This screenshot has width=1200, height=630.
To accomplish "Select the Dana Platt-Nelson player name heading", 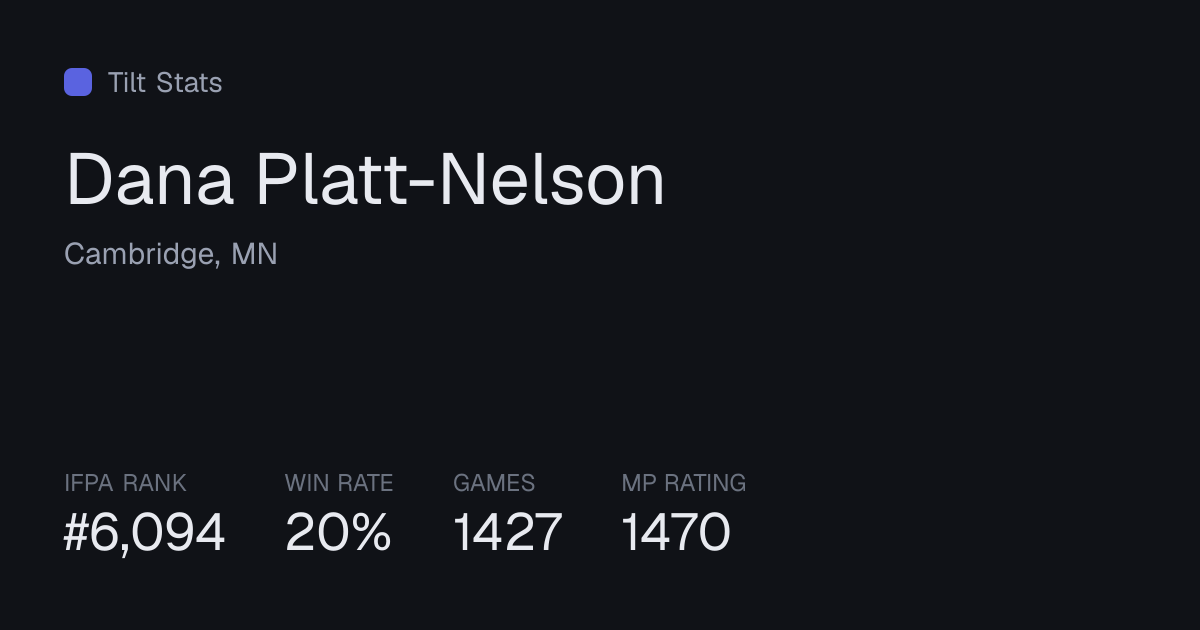I will (x=365, y=180).
